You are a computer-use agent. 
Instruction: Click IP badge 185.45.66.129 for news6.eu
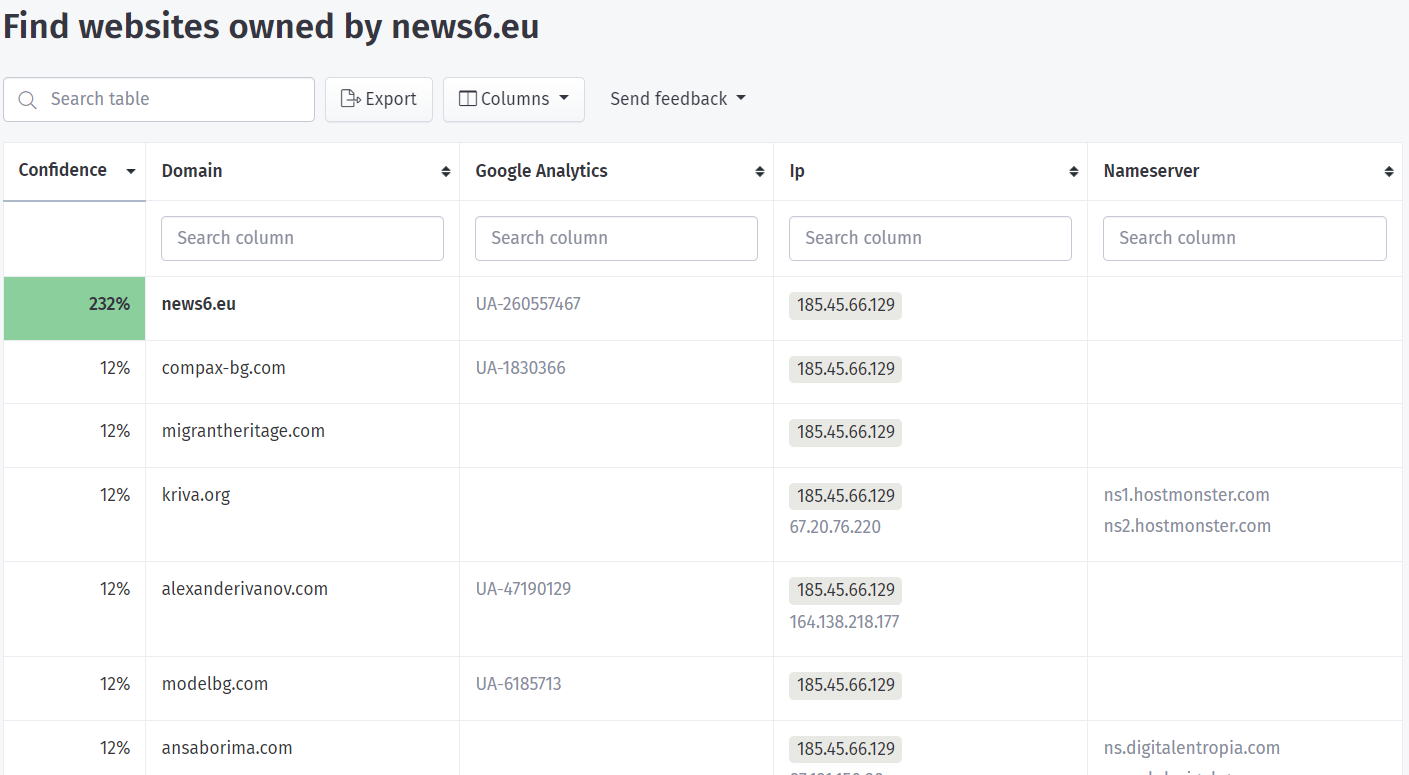pyautogui.click(x=845, y=305)
